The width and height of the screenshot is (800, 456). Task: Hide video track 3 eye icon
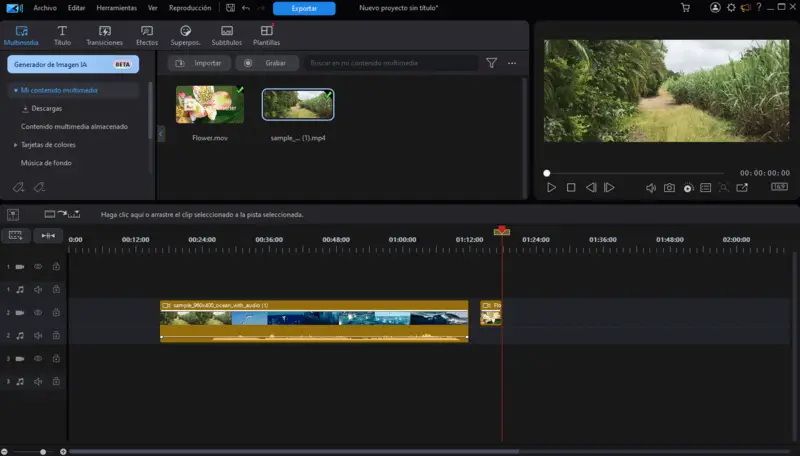(38, 359)
